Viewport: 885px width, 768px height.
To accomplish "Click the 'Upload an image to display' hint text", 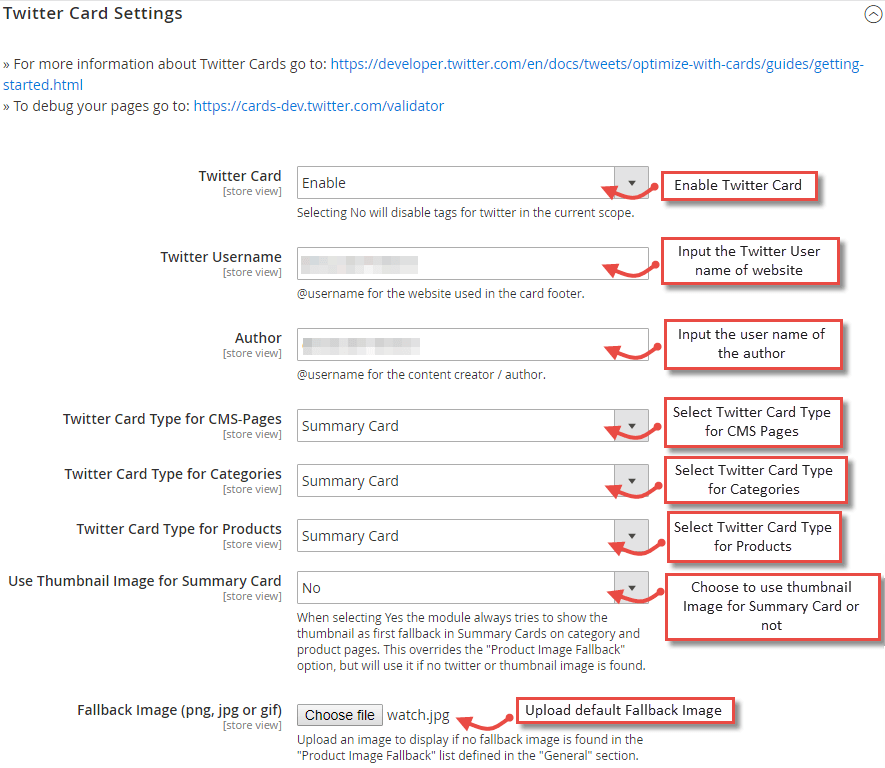I will pos(470,747).
